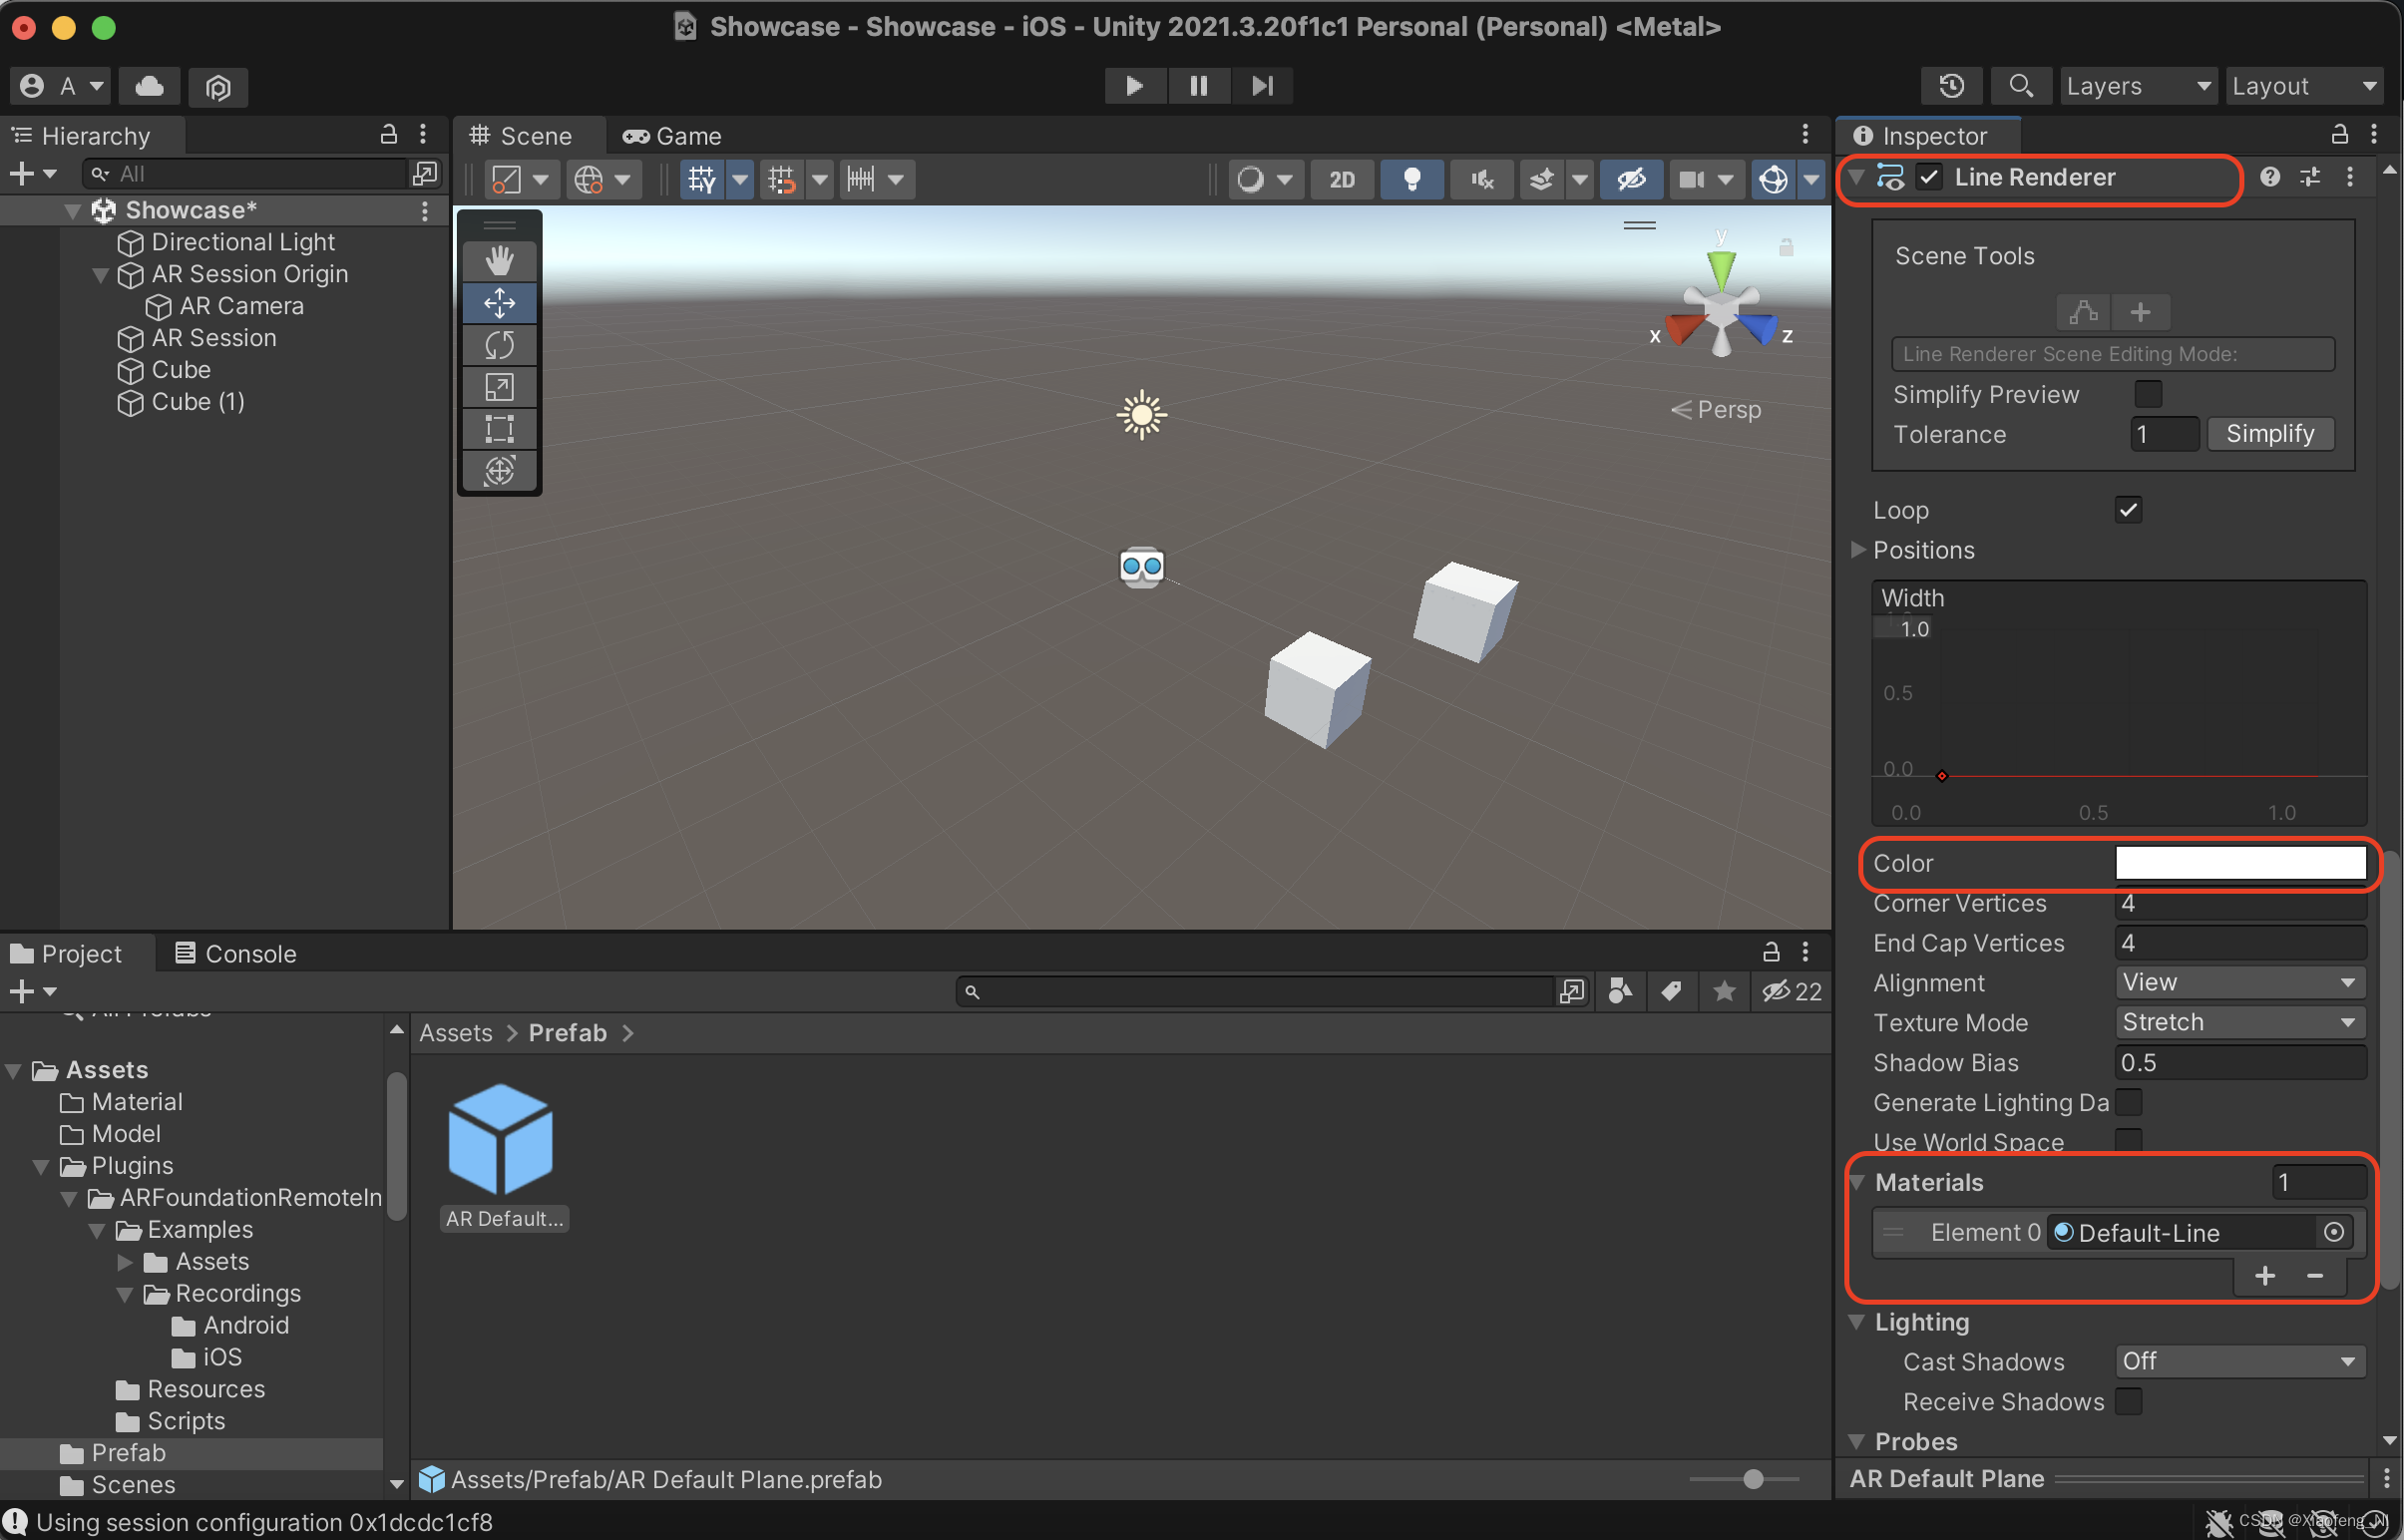Select the Hand pan tool
The image size is (2404, 1540).
click(499, 259)
